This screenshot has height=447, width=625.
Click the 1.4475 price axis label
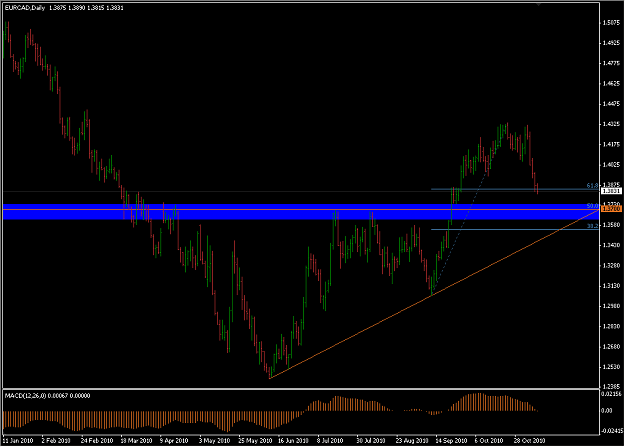point(611,104)
